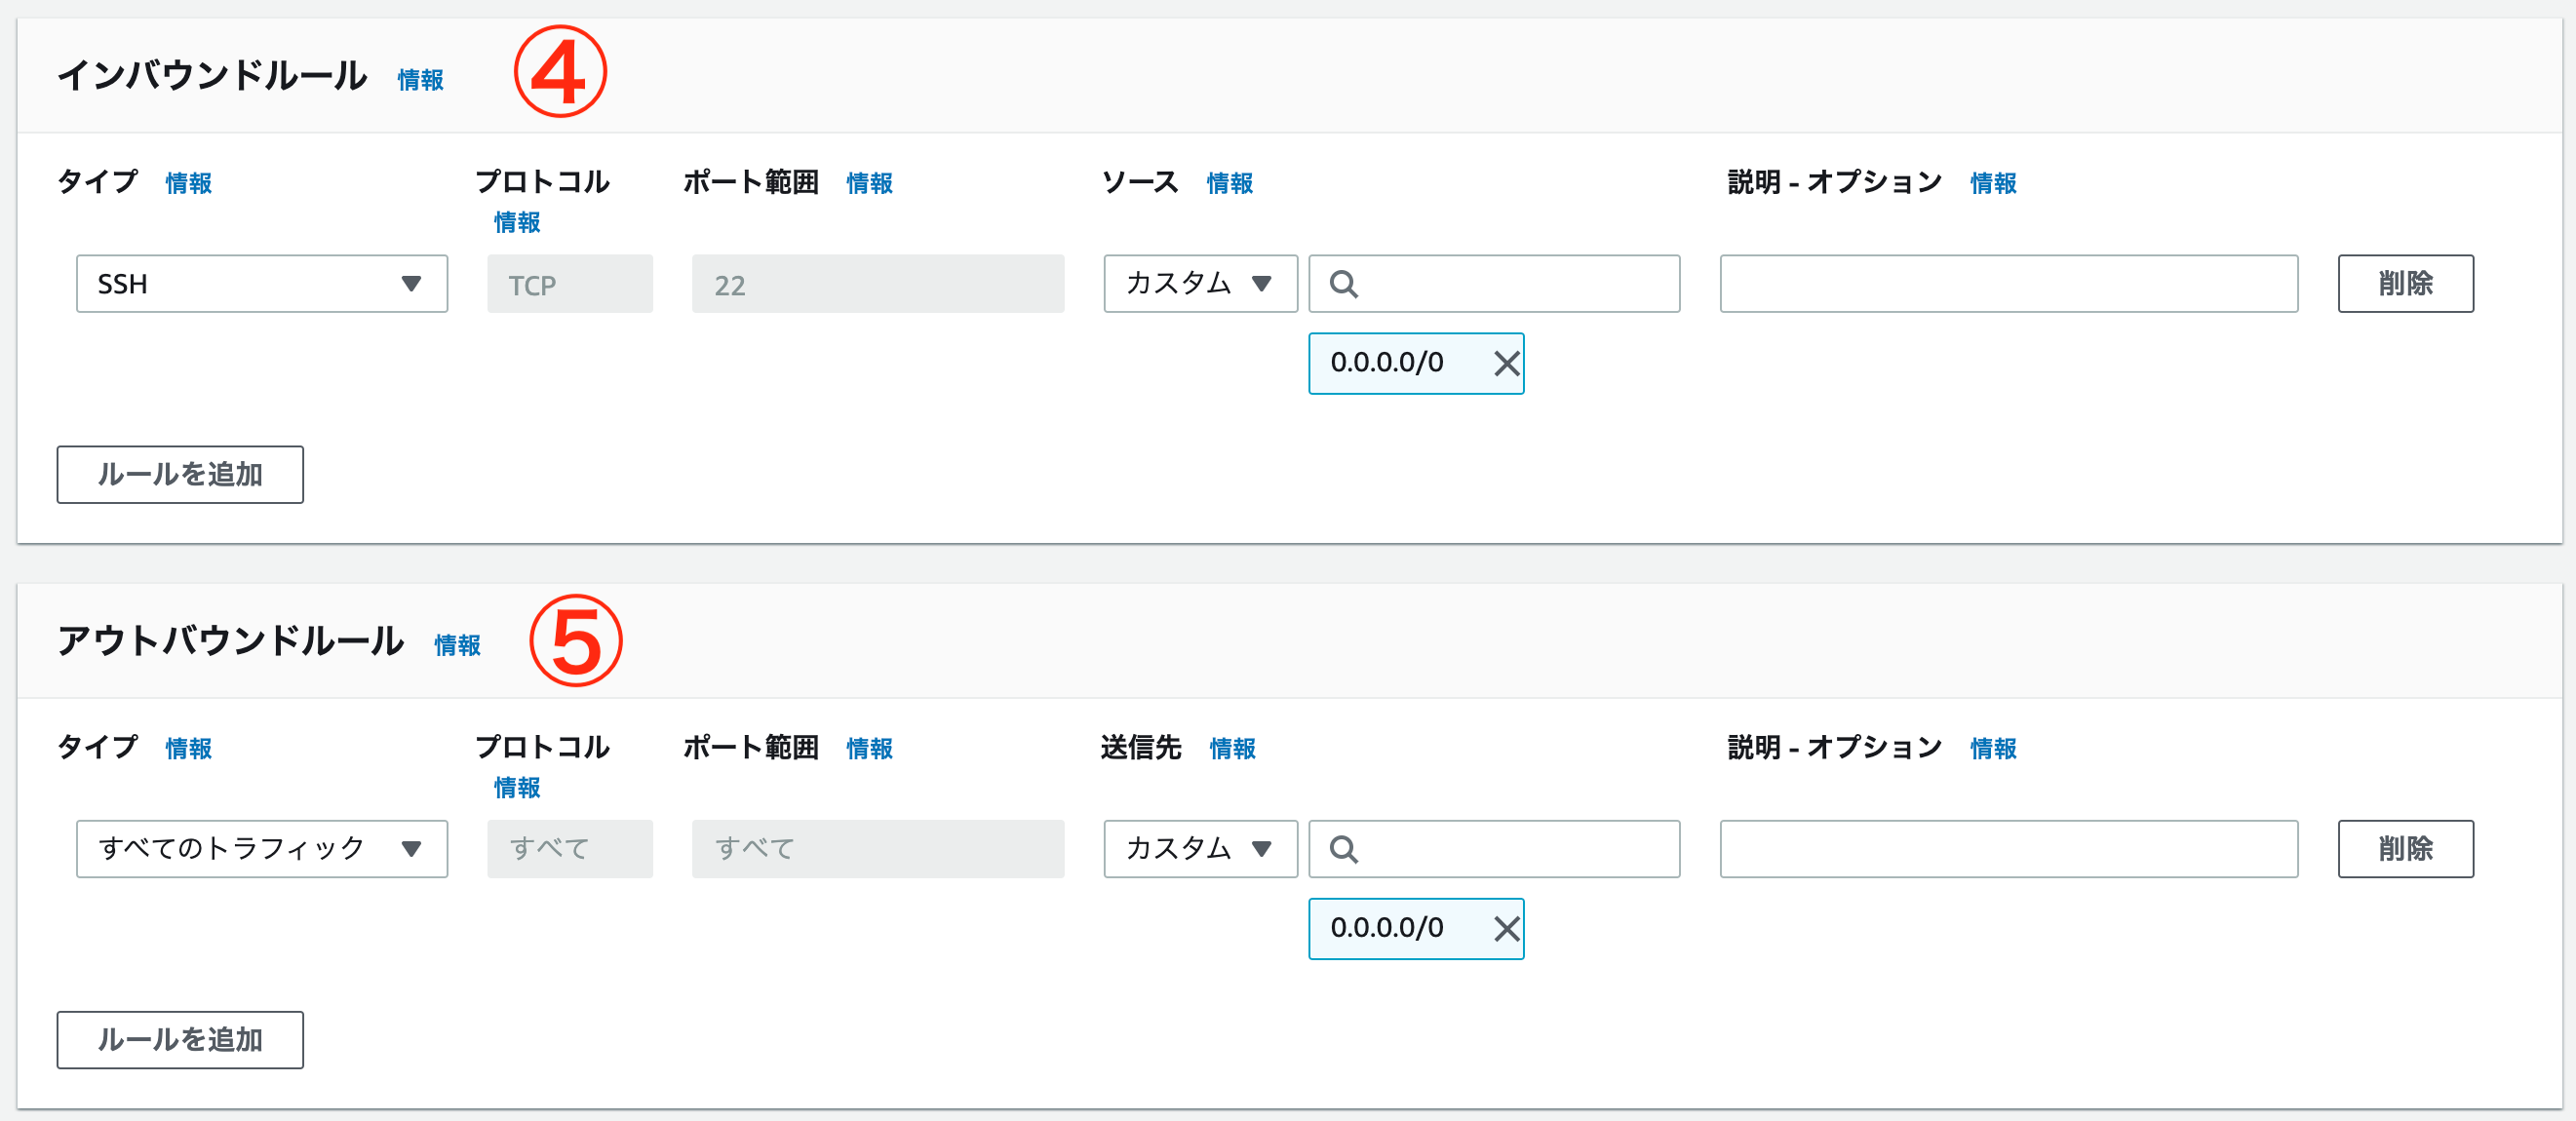2576x1121 pixels.
Task: Click the inbound rule description input field
Action: click(2008, 284)
